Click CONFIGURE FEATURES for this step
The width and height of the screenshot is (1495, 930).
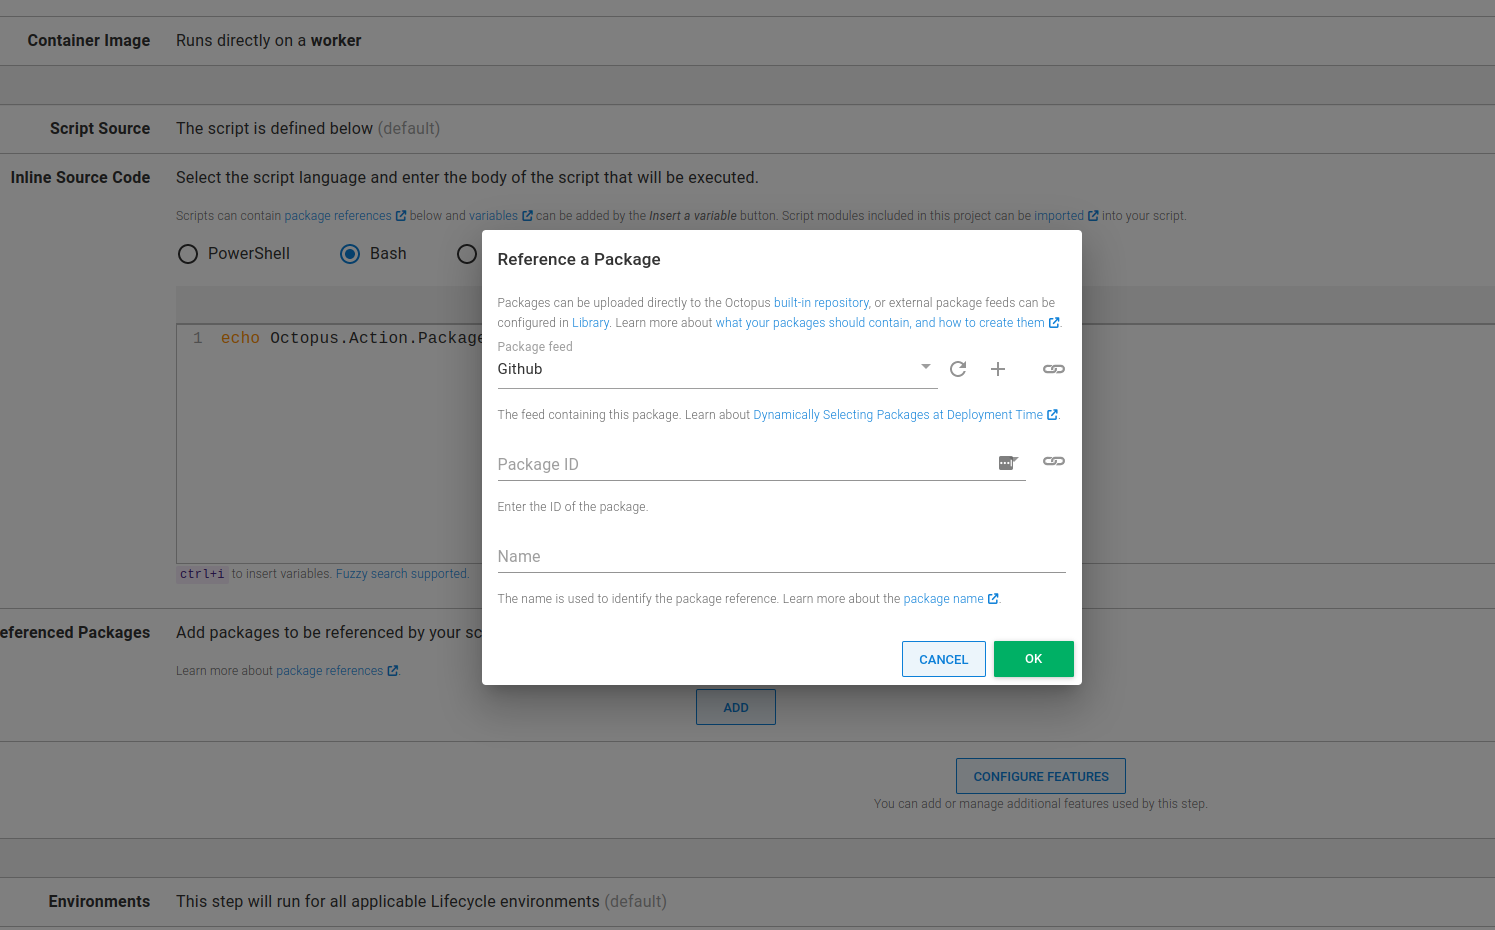[x=1040, y=776]
